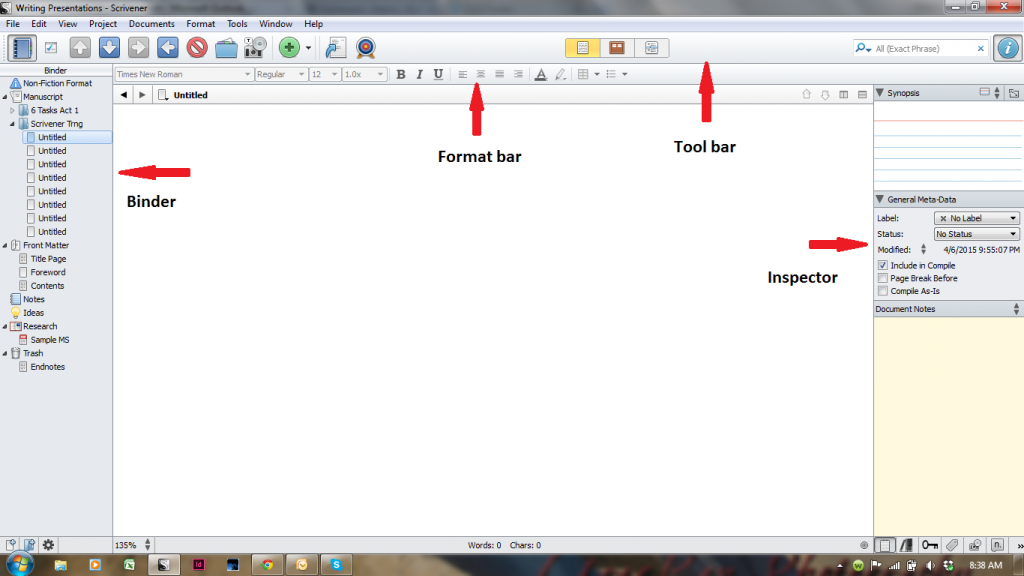1024x576 pixels.
Task: Align text left
Action: pyautogui.click(x=462, y=74)
